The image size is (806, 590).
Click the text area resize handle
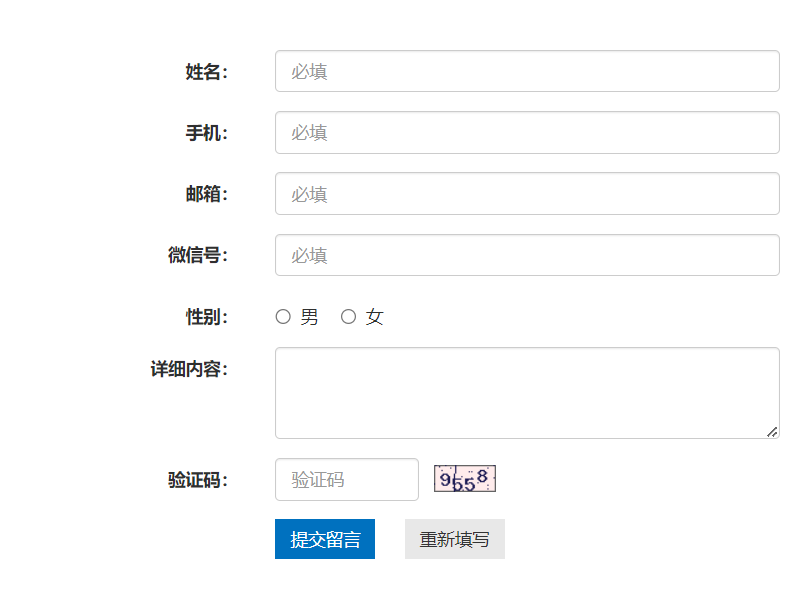click(x=772, y=432)
